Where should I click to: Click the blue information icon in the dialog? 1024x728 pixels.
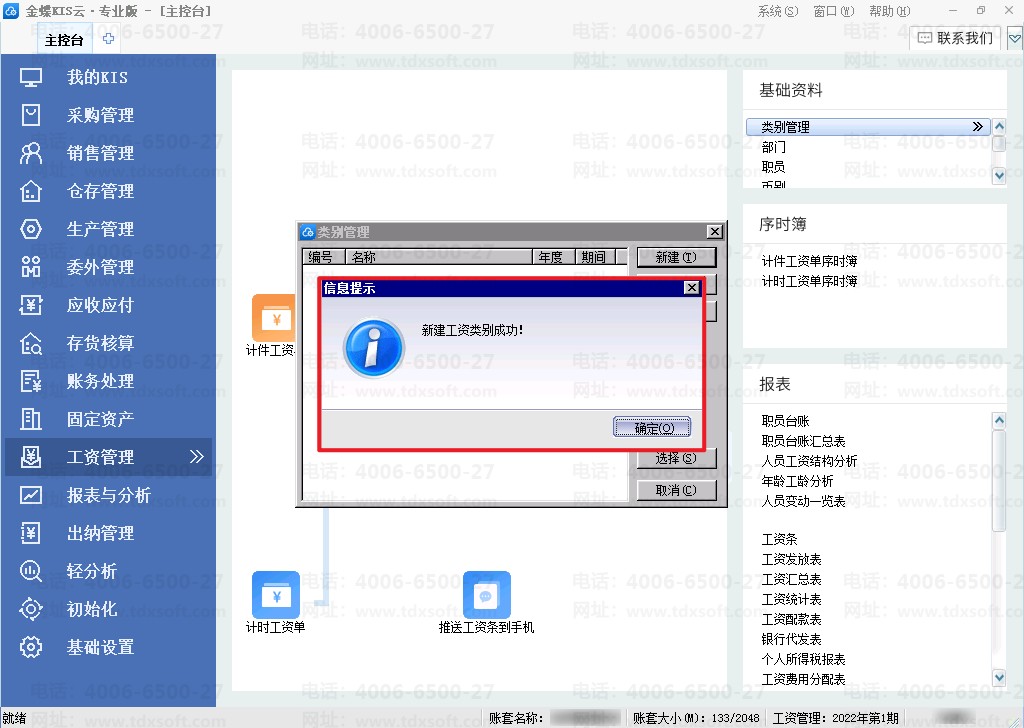[373, 348]
